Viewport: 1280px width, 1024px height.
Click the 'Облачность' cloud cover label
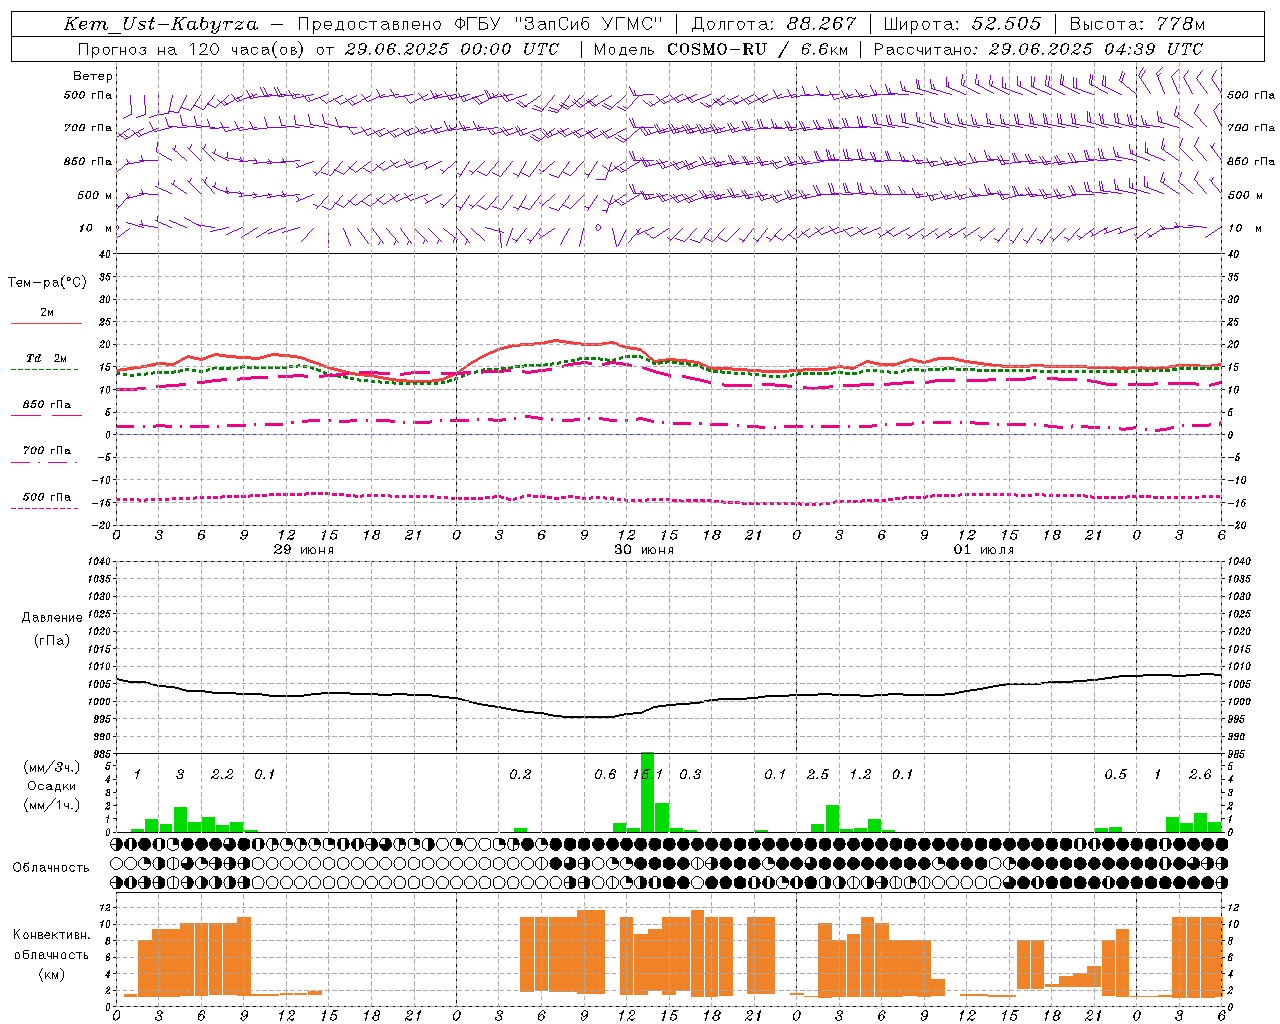tap(51, 868)
